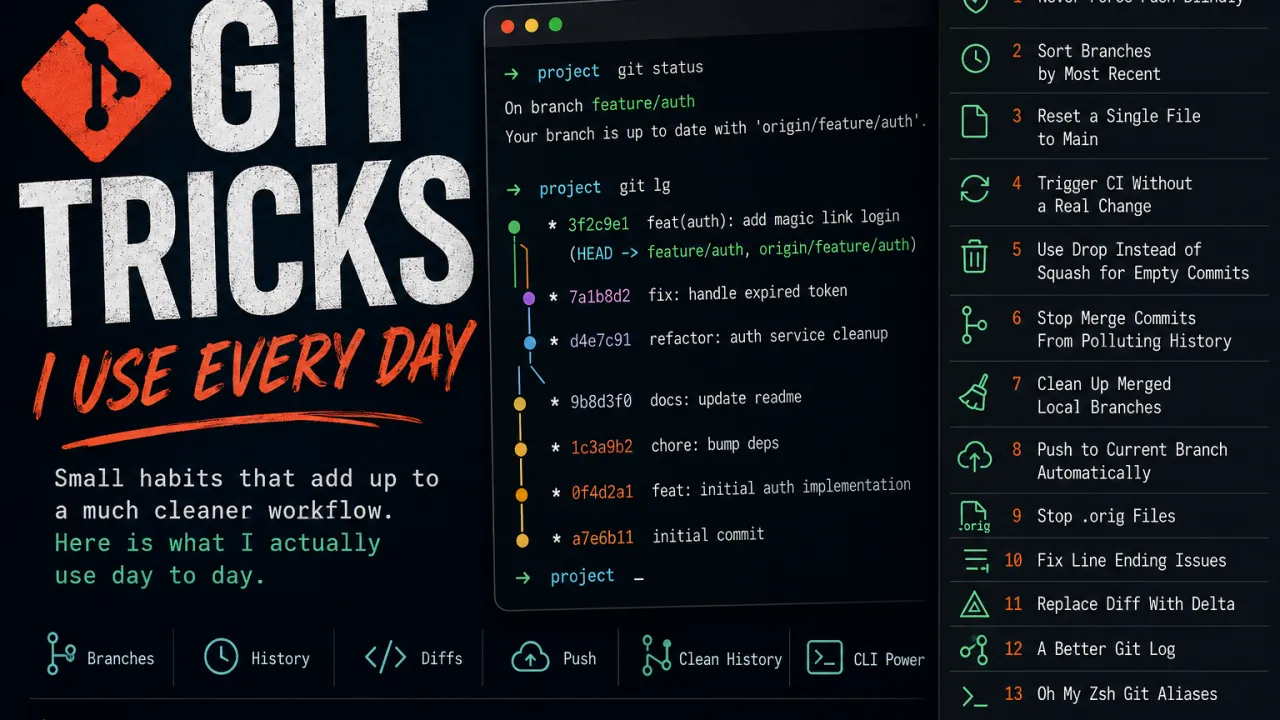Click the code brackets icon next to Diffs
Image resolution: width=1280 pixels, height=720 pixels.
[385, 657]
